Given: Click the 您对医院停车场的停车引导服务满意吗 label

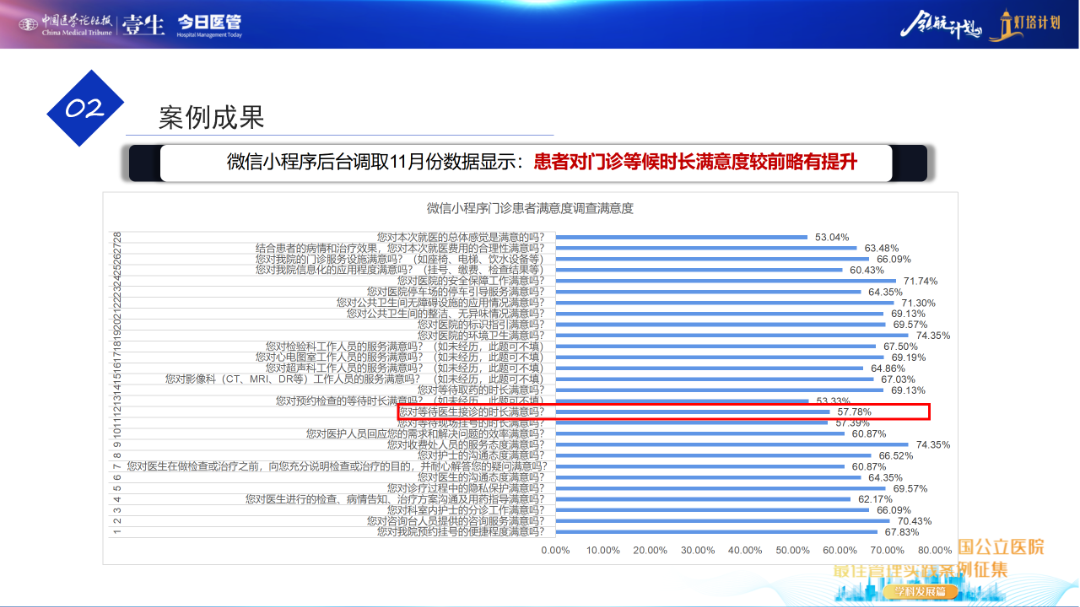Looking at the screenshot, I should pyautogui.click(x=440, y=292).
